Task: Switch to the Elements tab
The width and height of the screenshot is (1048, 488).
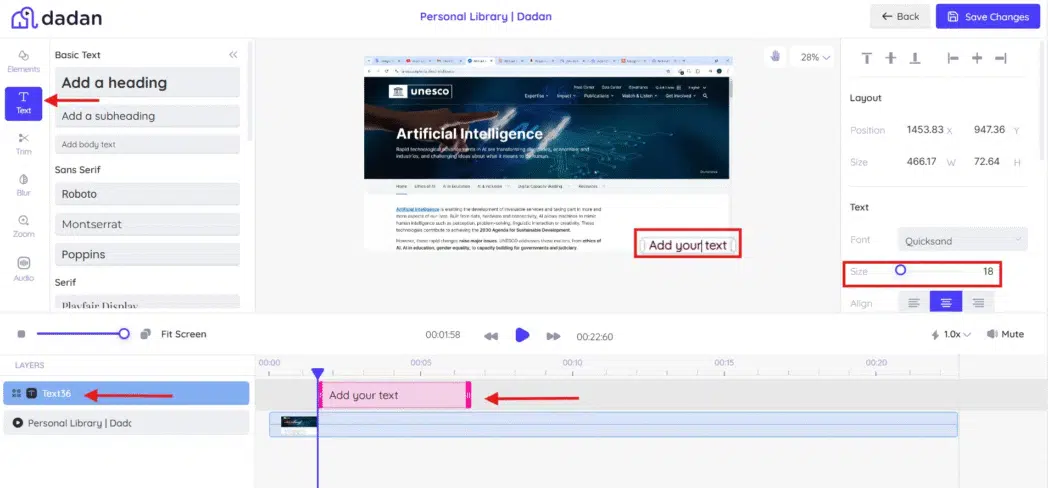Action: tap(23, 60)
